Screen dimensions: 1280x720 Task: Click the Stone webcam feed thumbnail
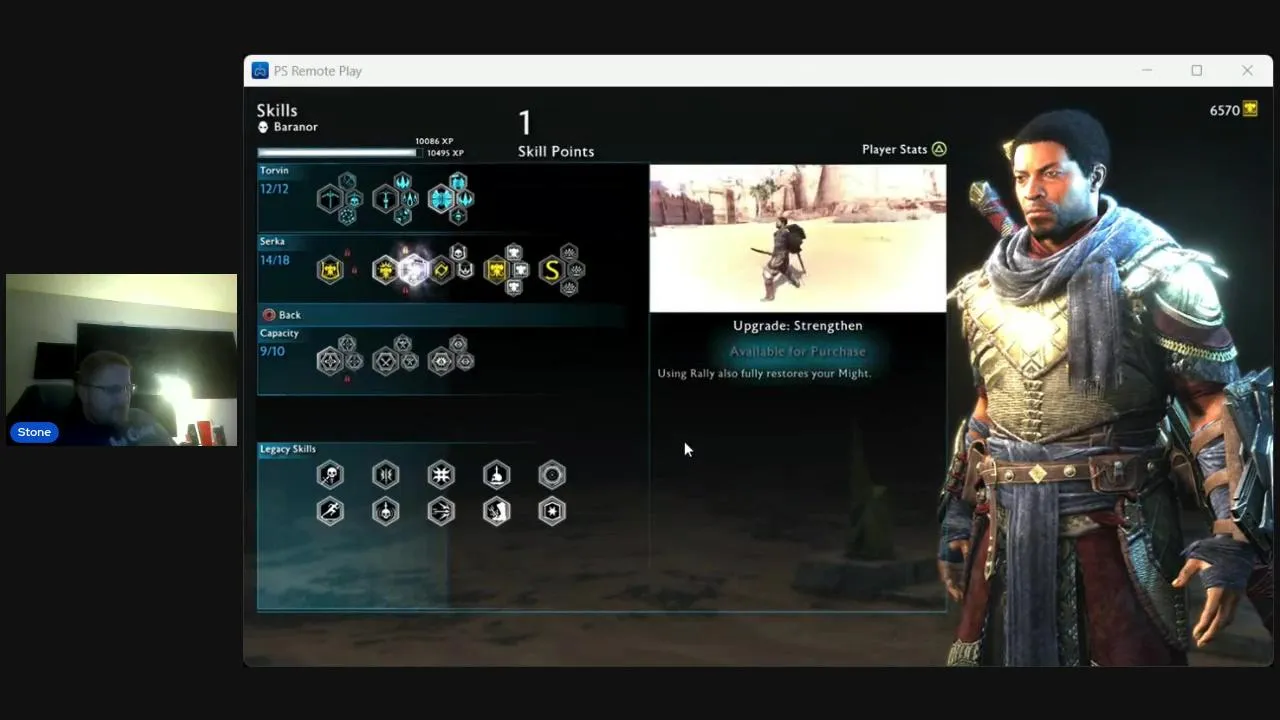(122, 360)
